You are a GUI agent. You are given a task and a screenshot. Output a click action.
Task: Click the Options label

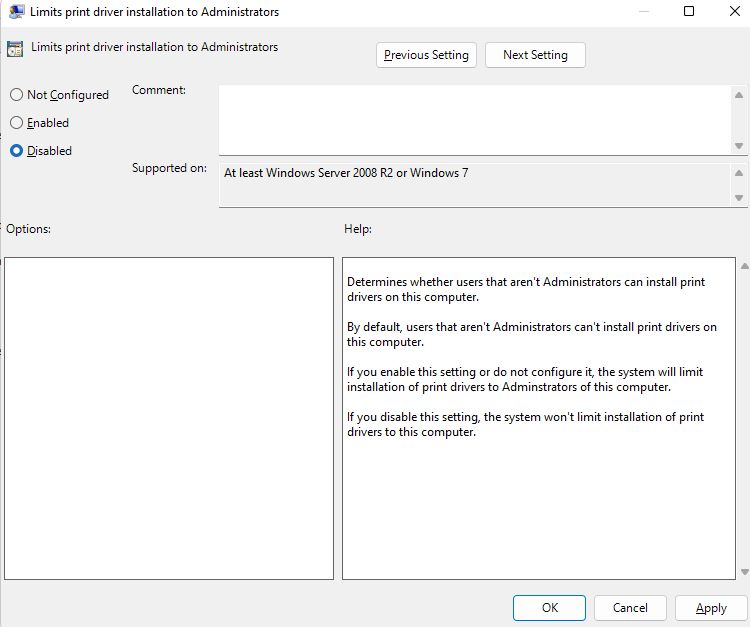[x=28, y=229]
